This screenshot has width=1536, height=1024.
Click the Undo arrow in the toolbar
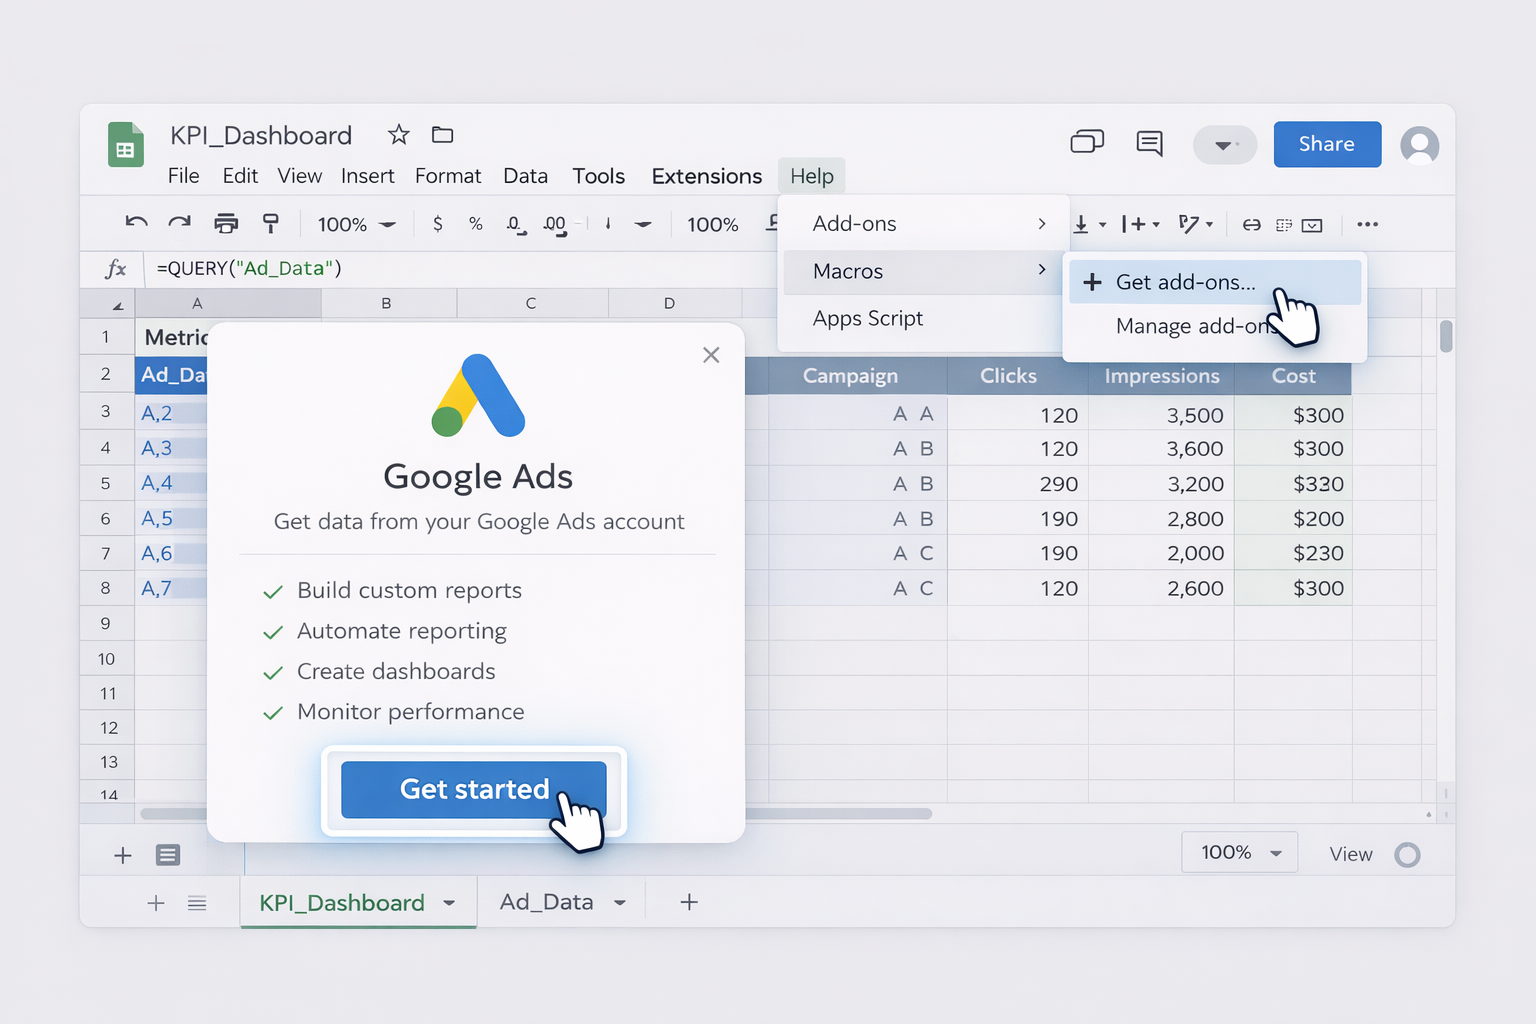click(x=136, y=223)
